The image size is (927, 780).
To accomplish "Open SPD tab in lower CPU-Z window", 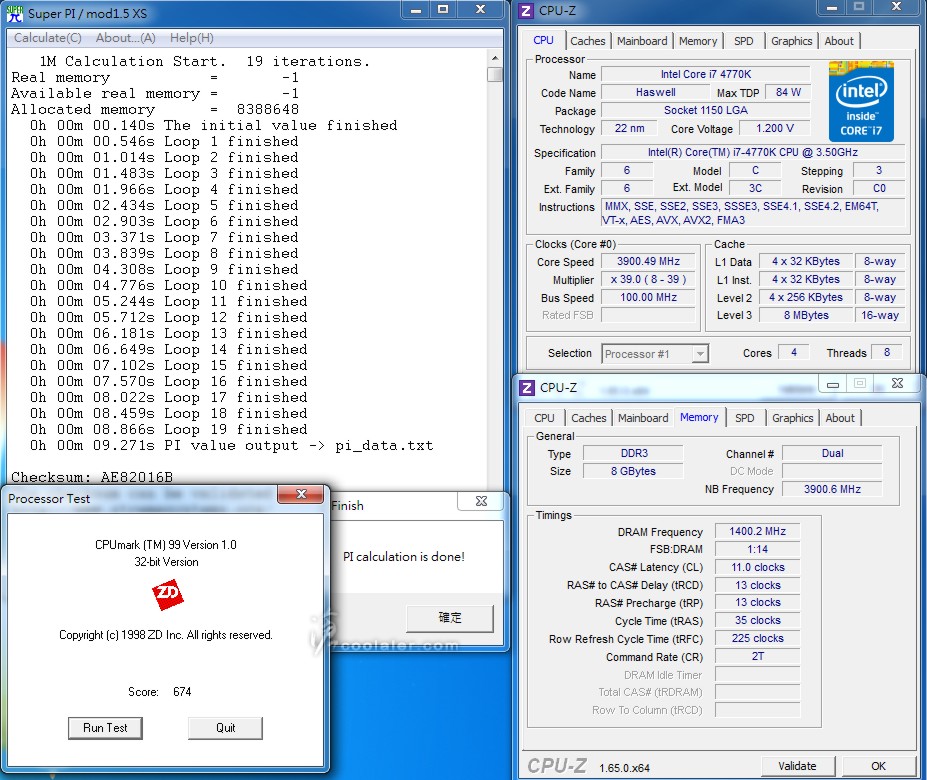I will [x=745, y=418].
